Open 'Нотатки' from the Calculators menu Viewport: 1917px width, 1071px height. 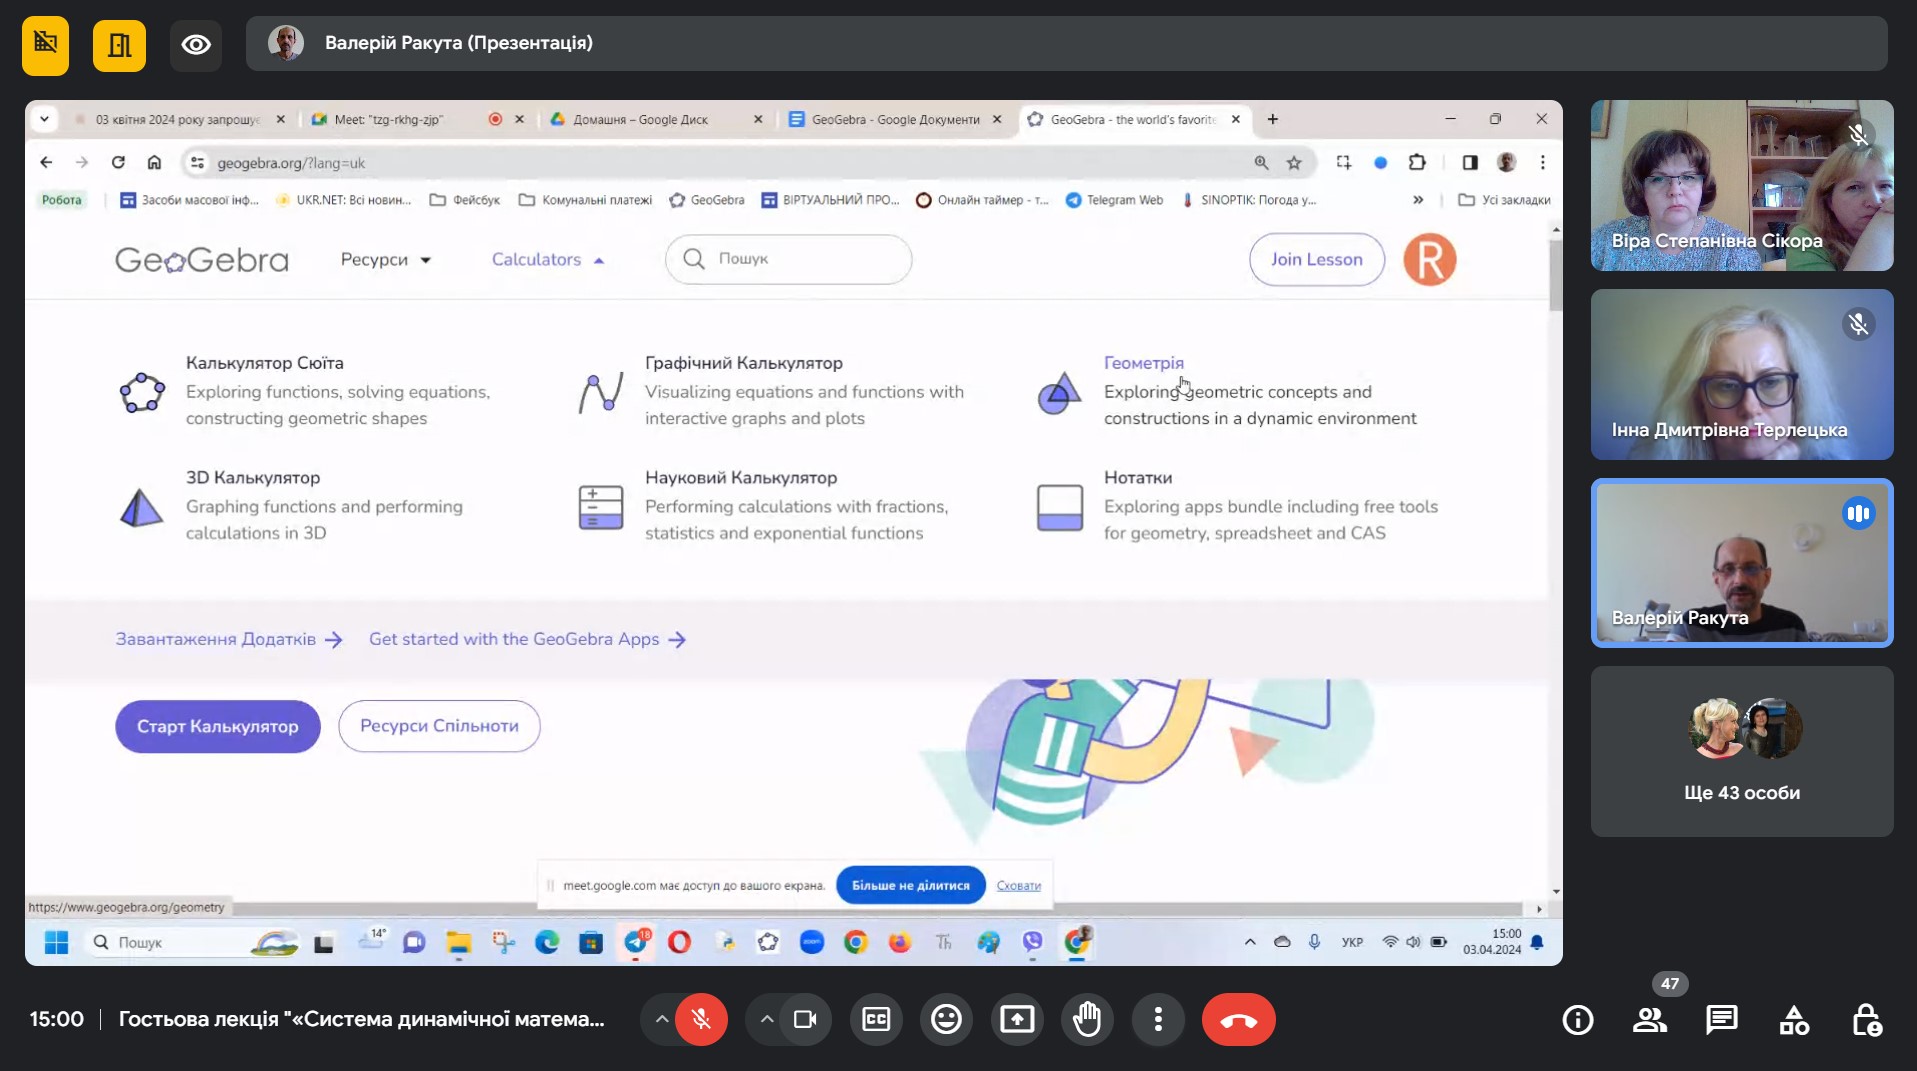pos(1138,478)
